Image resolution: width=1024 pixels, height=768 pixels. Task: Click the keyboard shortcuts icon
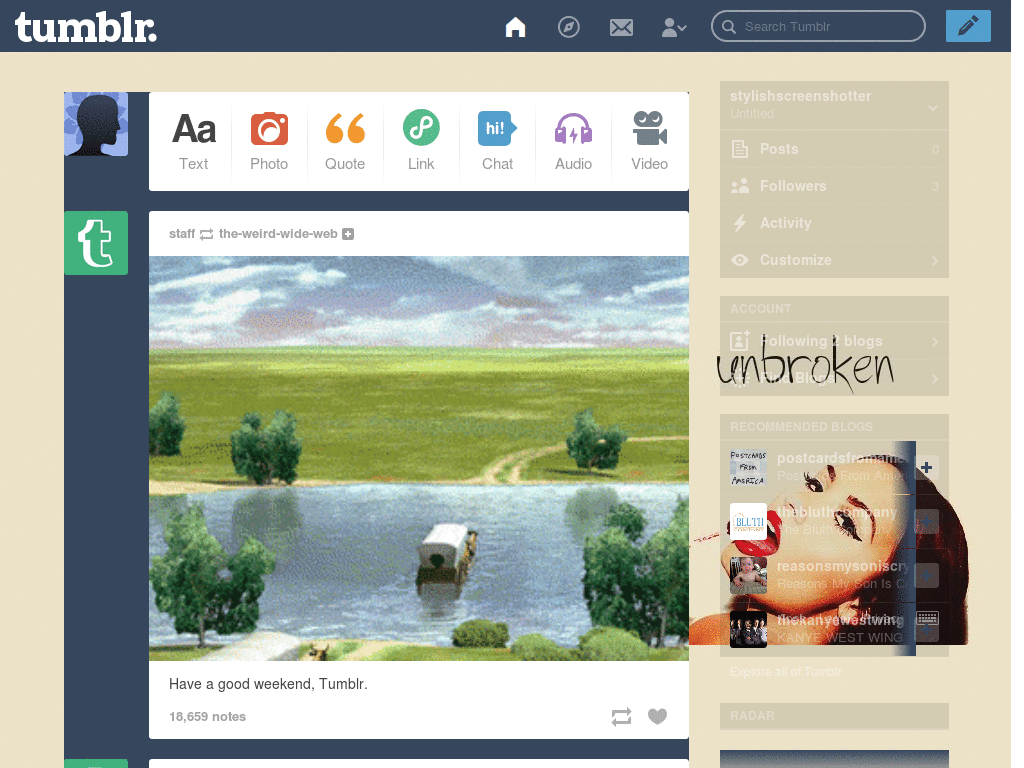(927, 618)
